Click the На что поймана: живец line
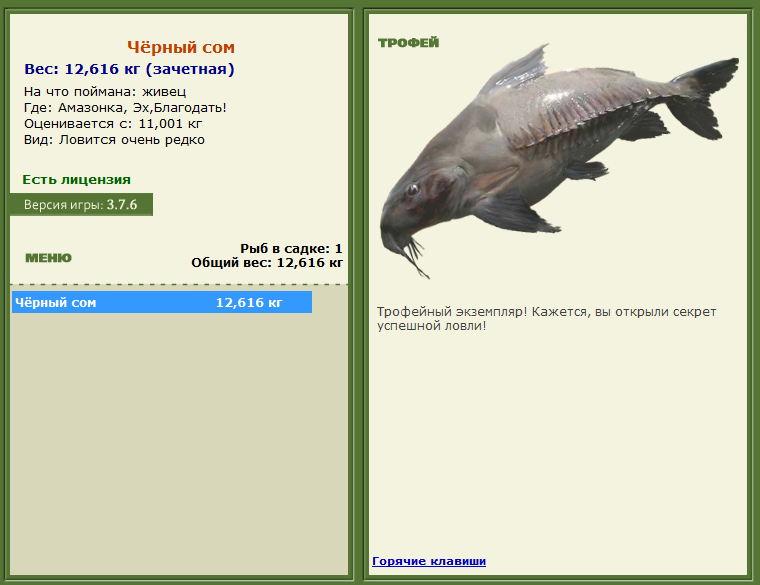This screenshot has height=585, width=760. tap(105, 92)
